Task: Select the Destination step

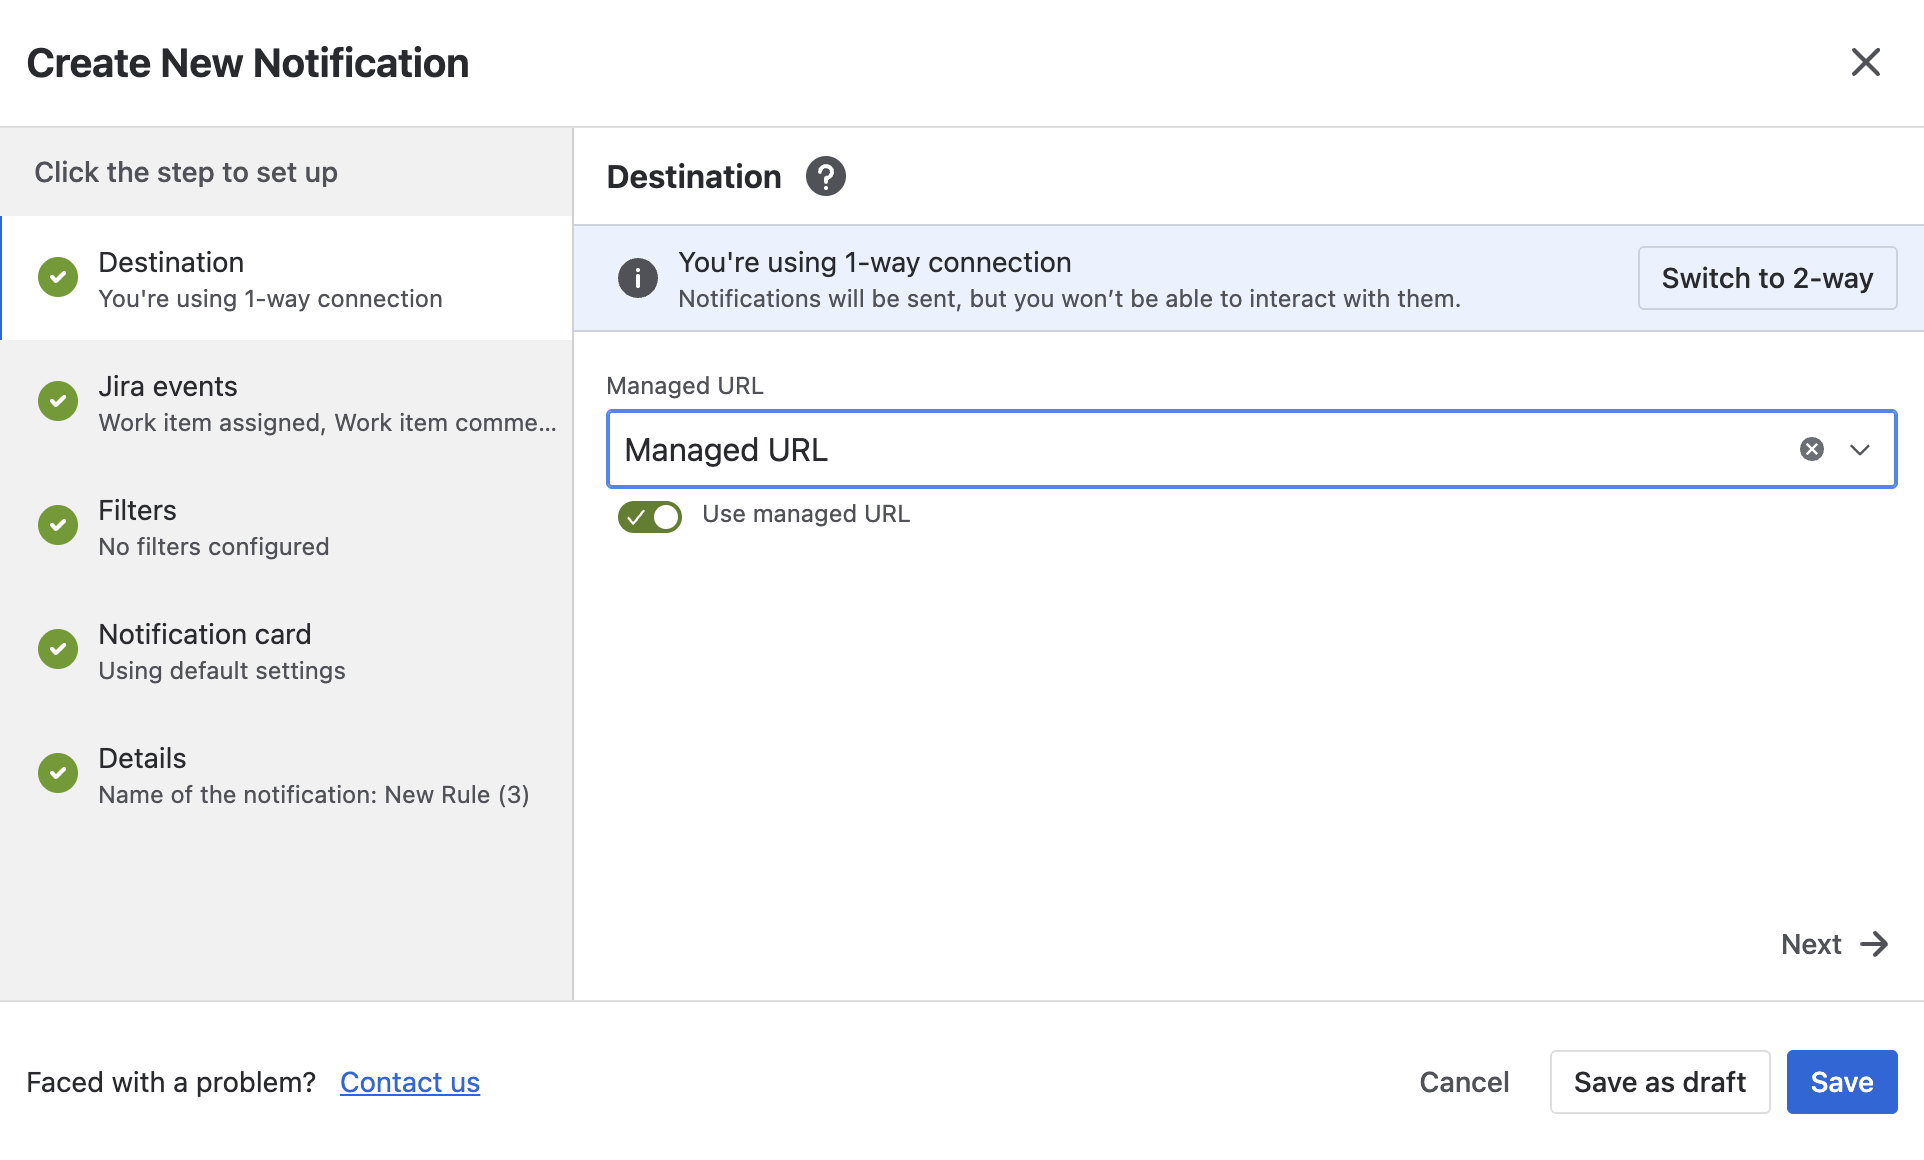Action: pos(287,279)
